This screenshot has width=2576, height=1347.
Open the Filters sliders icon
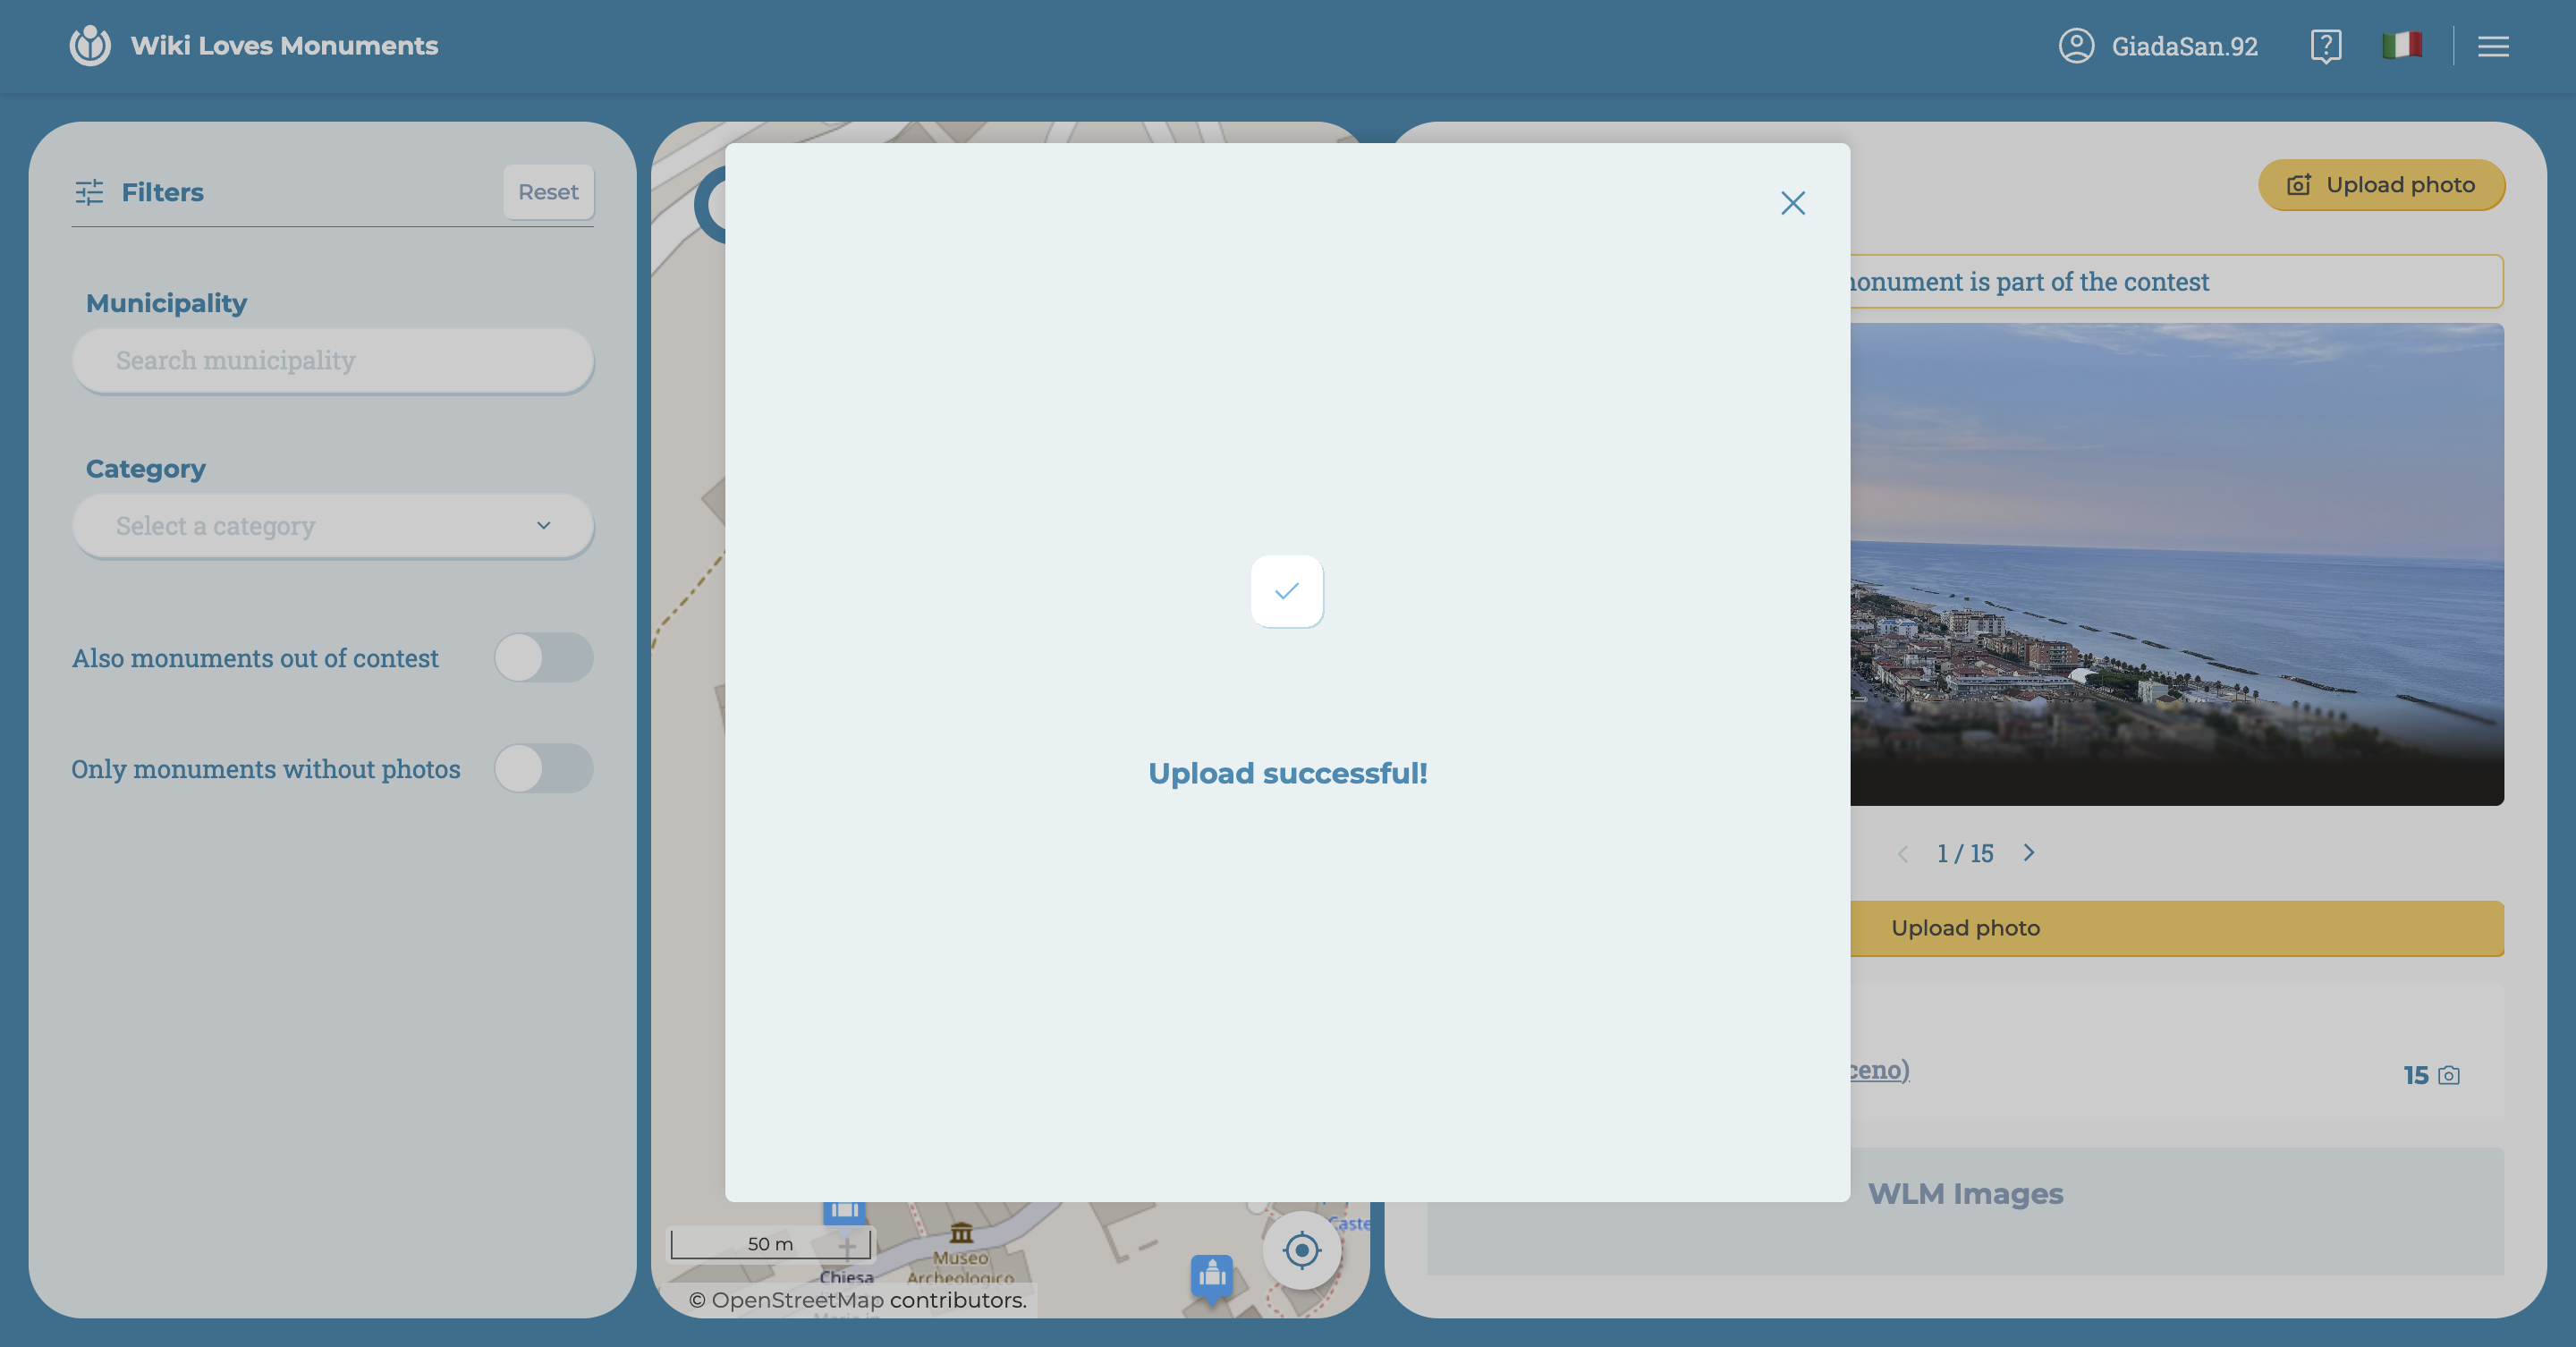pos(91,192)
